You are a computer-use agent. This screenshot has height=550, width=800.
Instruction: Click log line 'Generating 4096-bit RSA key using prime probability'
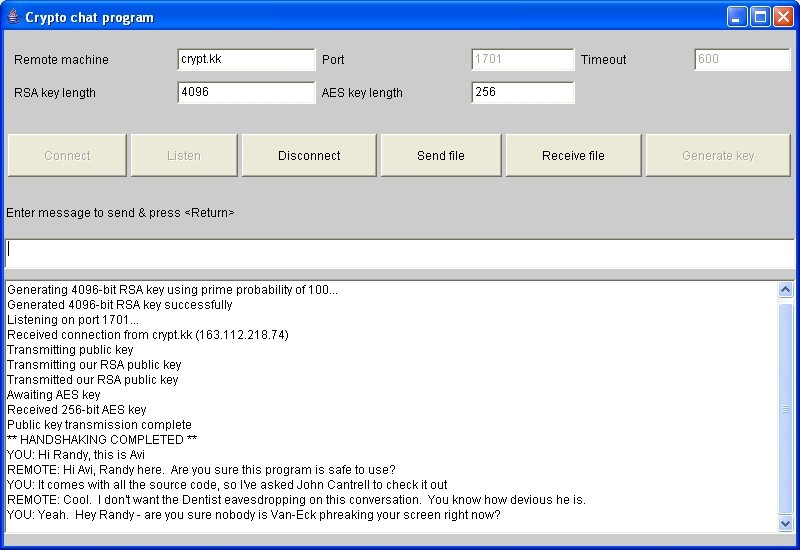pos(172,290)
